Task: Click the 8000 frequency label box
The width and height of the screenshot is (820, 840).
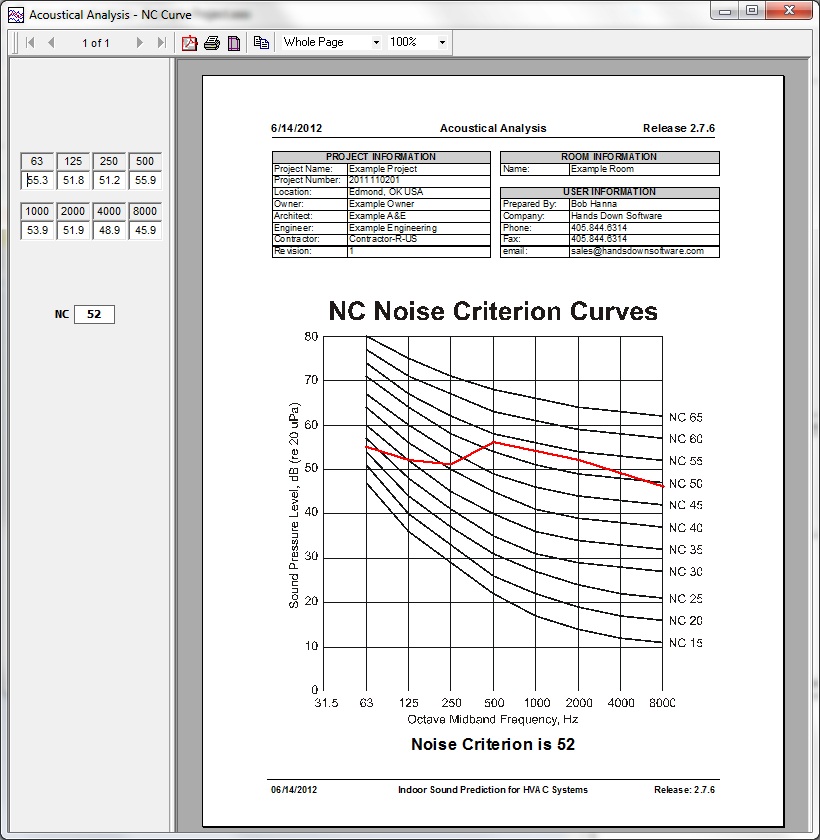Action: coord(145,211)
